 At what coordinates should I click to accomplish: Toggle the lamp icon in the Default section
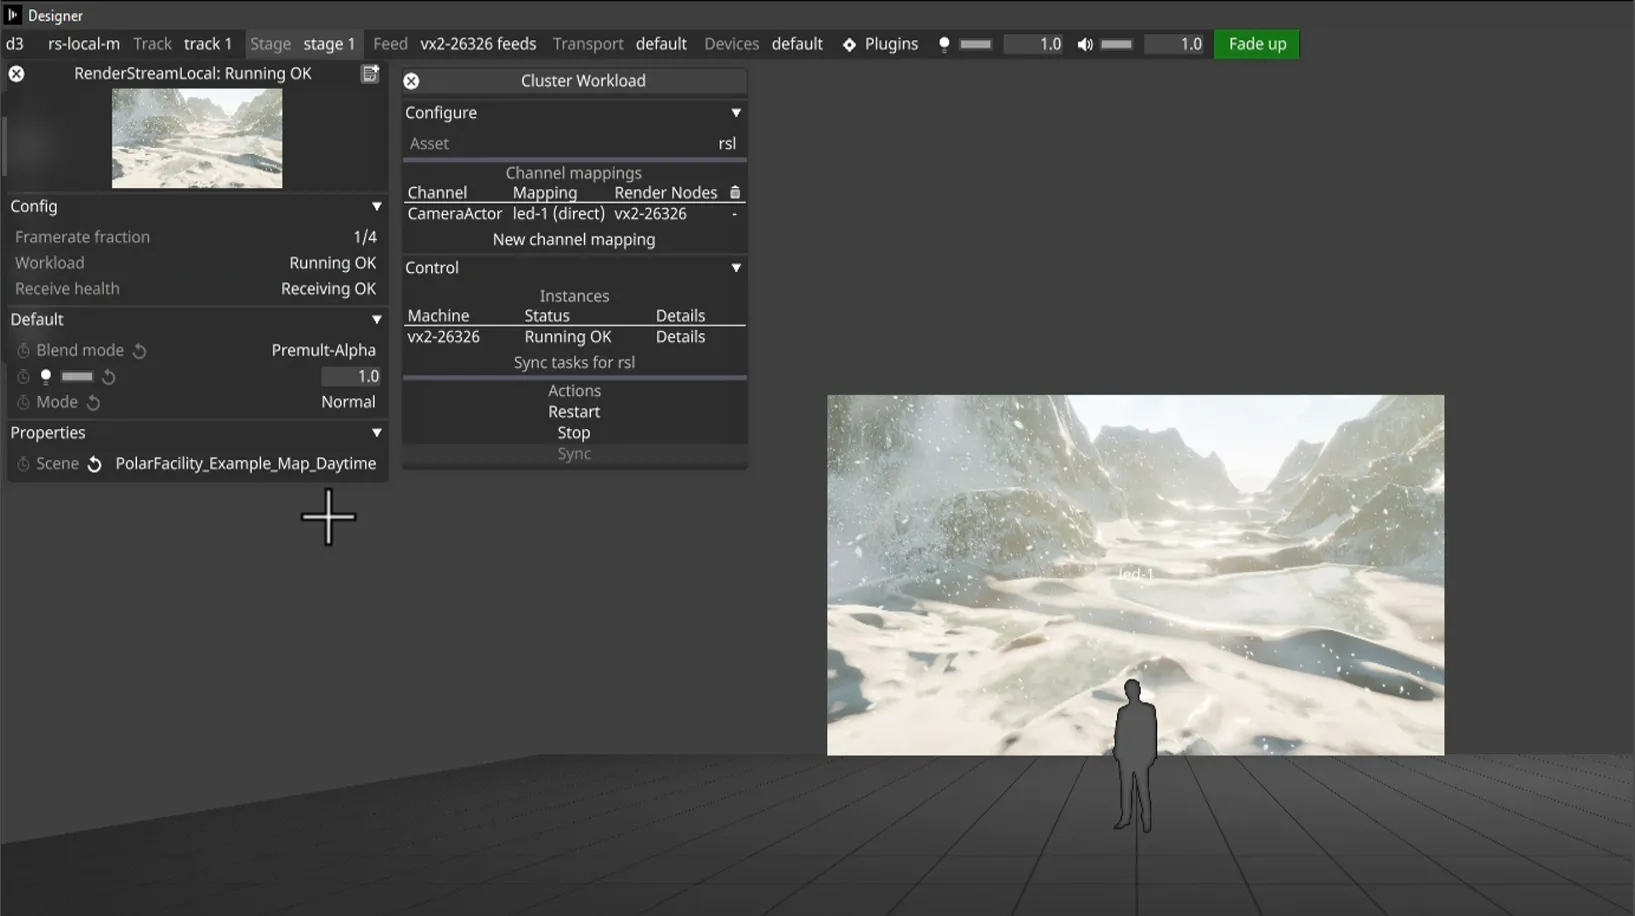click(45, 376)
